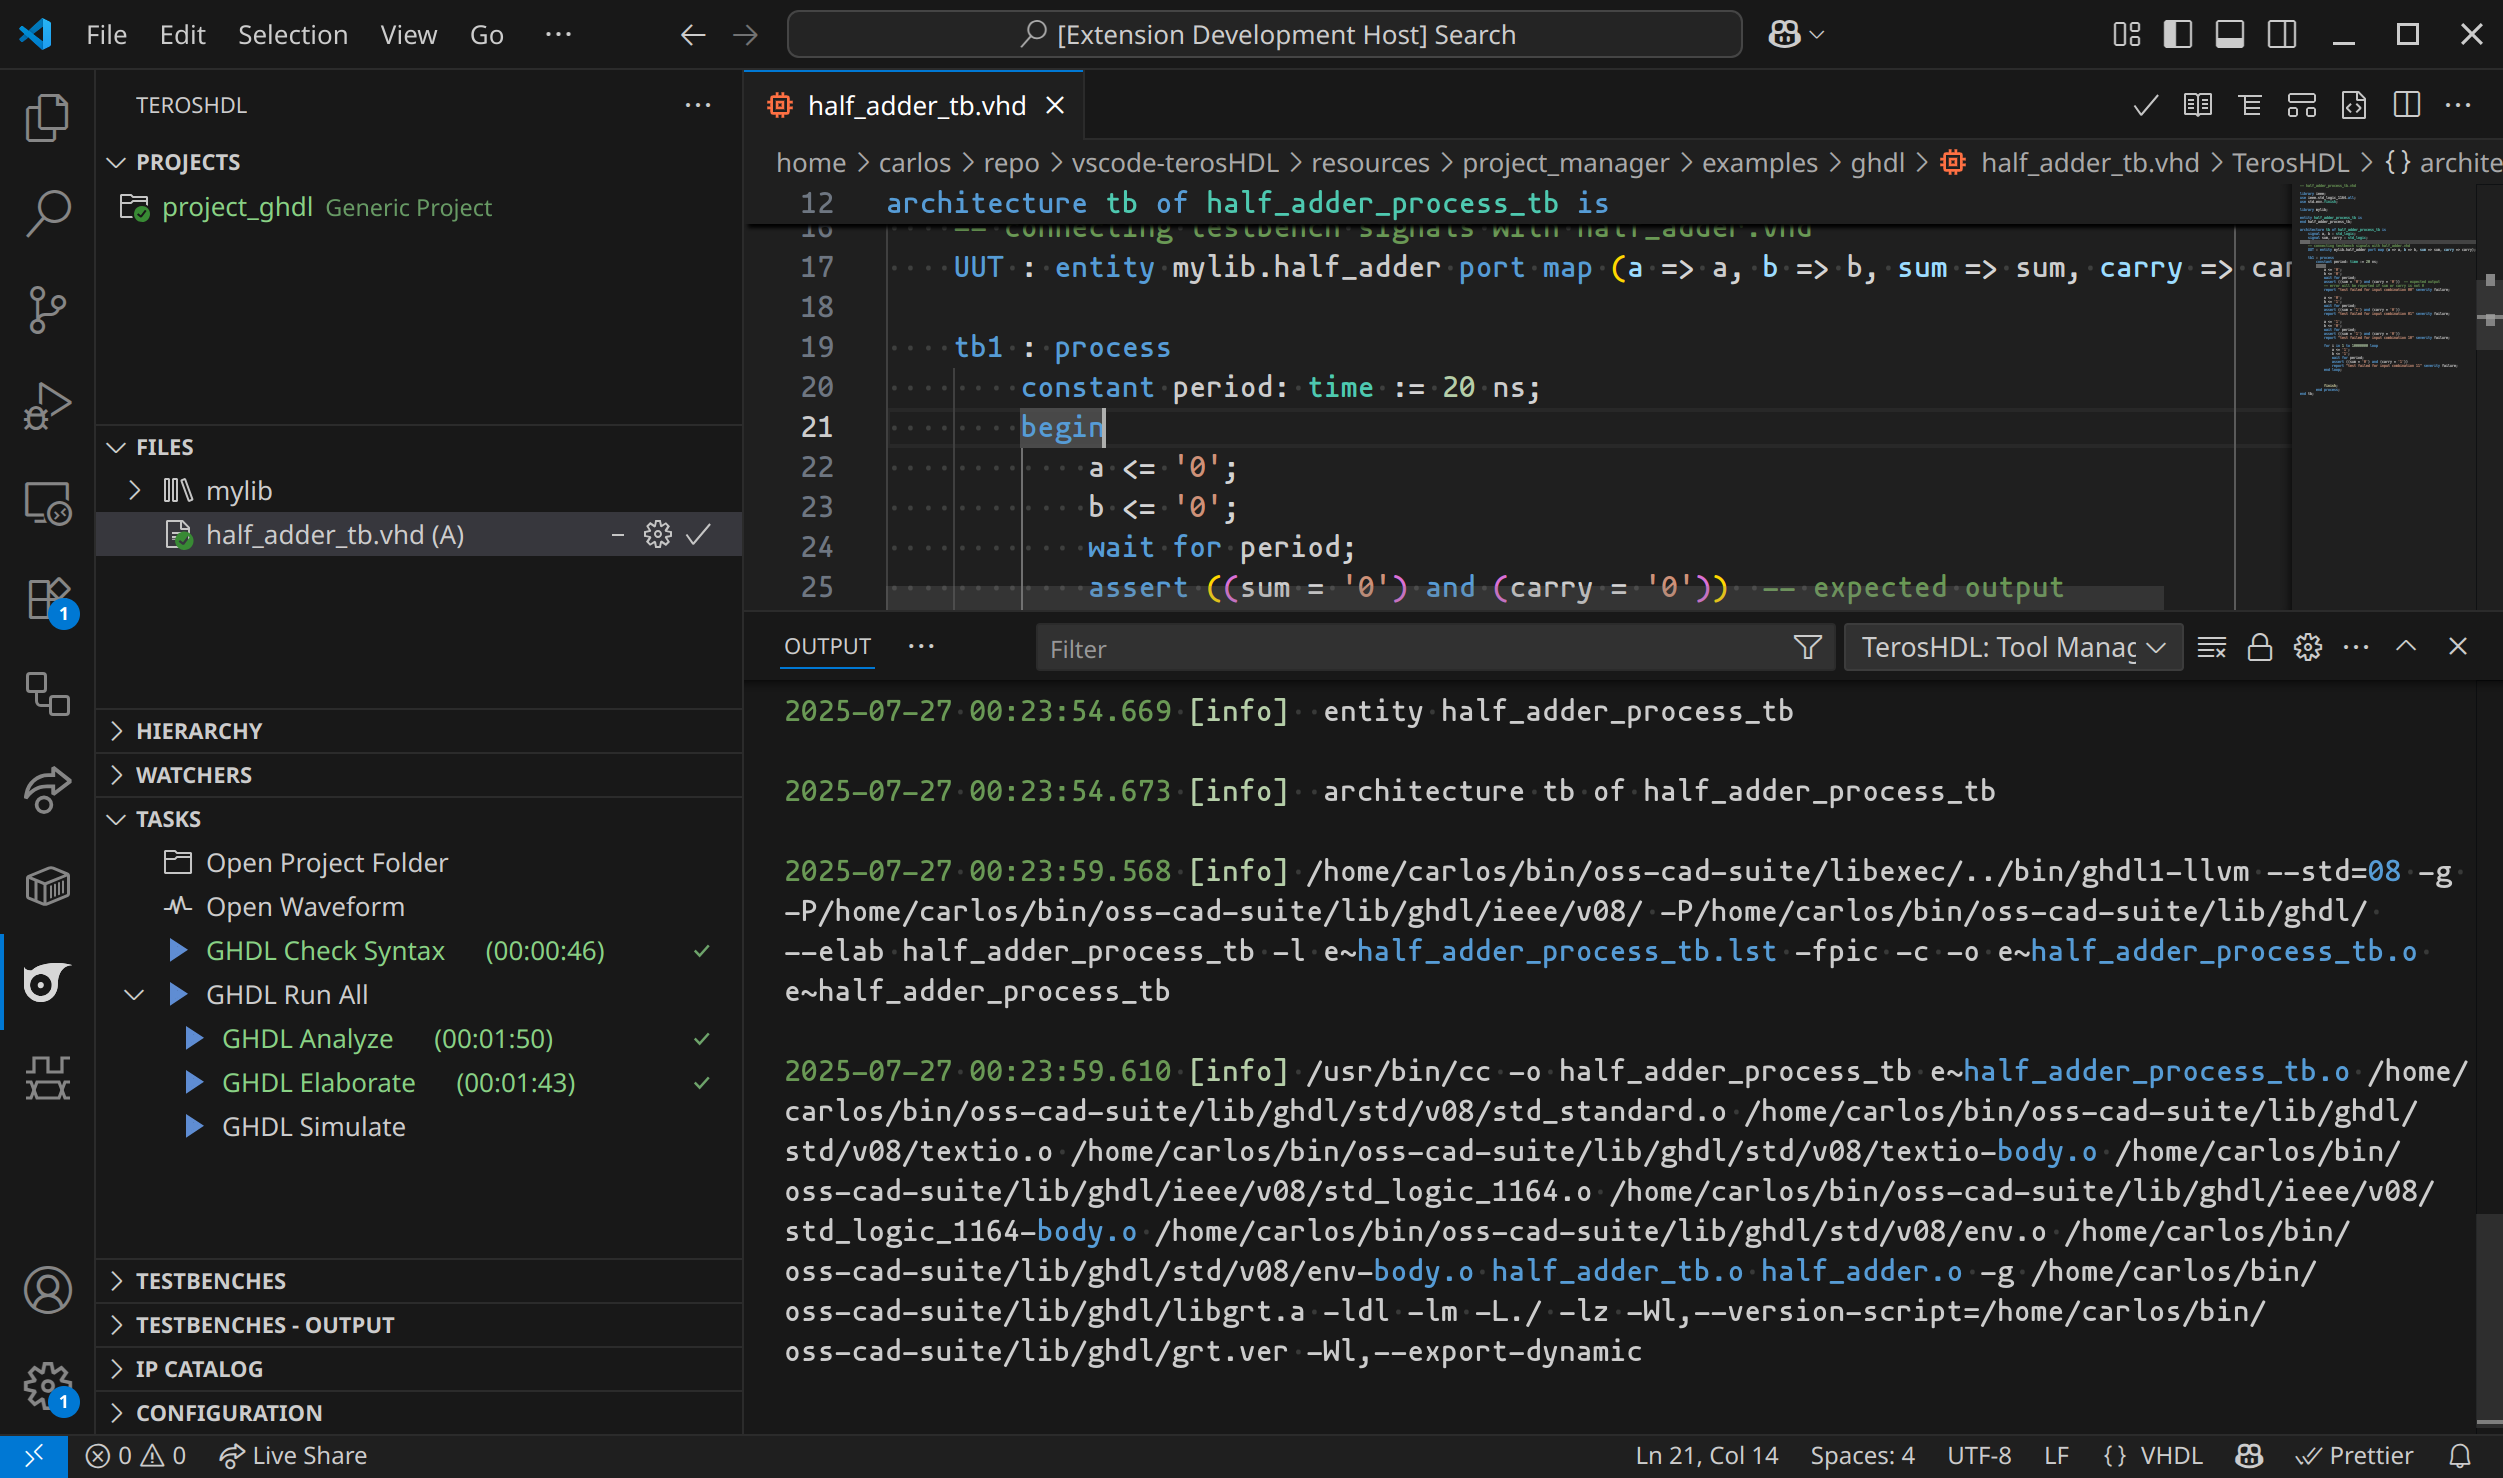Viewport: 2503px width, 1478px height.
Task: Open the View menu
Action: point(408,35)
